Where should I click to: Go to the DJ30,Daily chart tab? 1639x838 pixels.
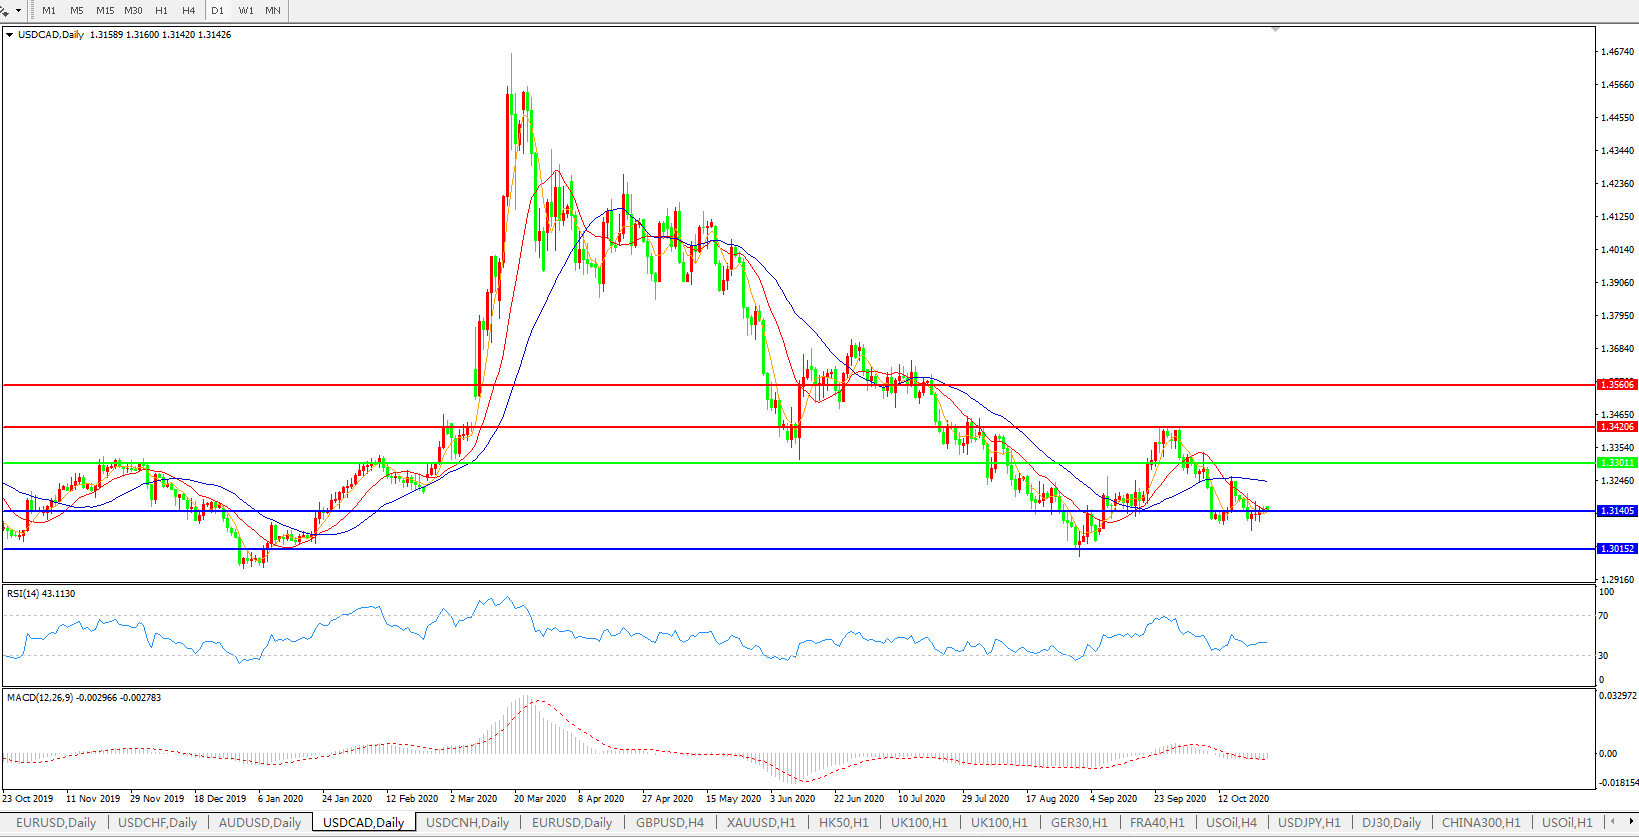pos(1391,823)
